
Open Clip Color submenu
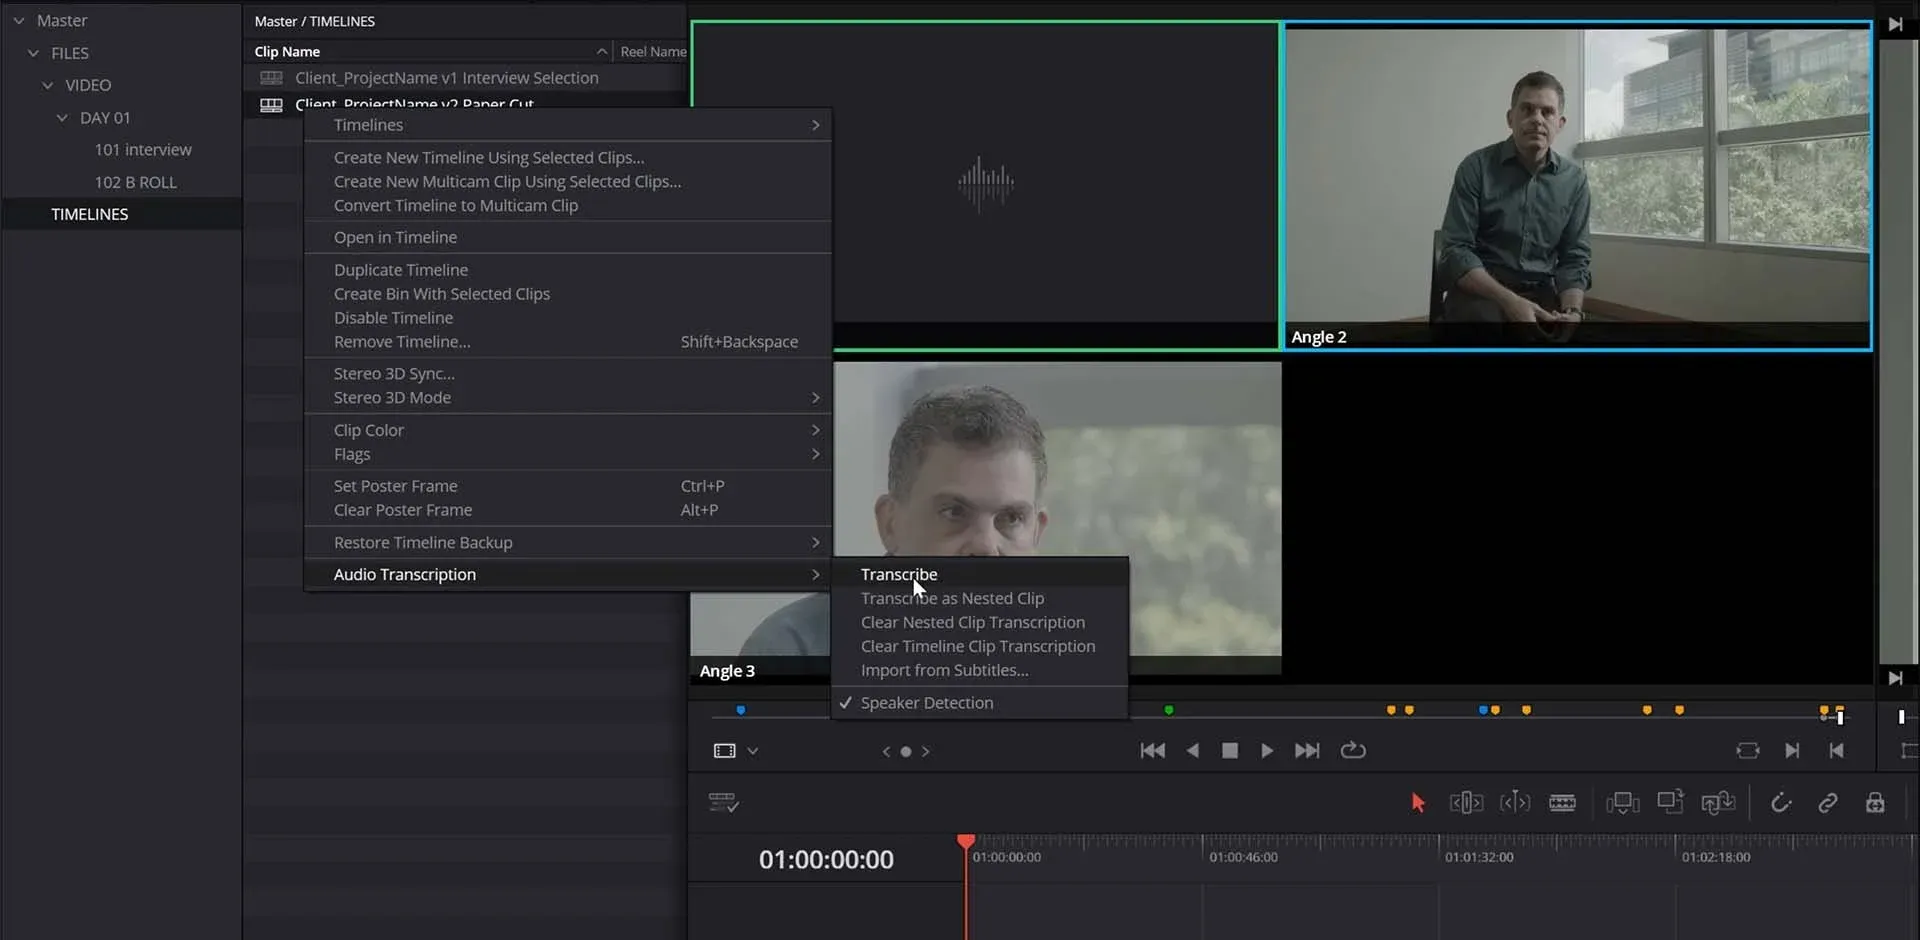coord(568,430)
